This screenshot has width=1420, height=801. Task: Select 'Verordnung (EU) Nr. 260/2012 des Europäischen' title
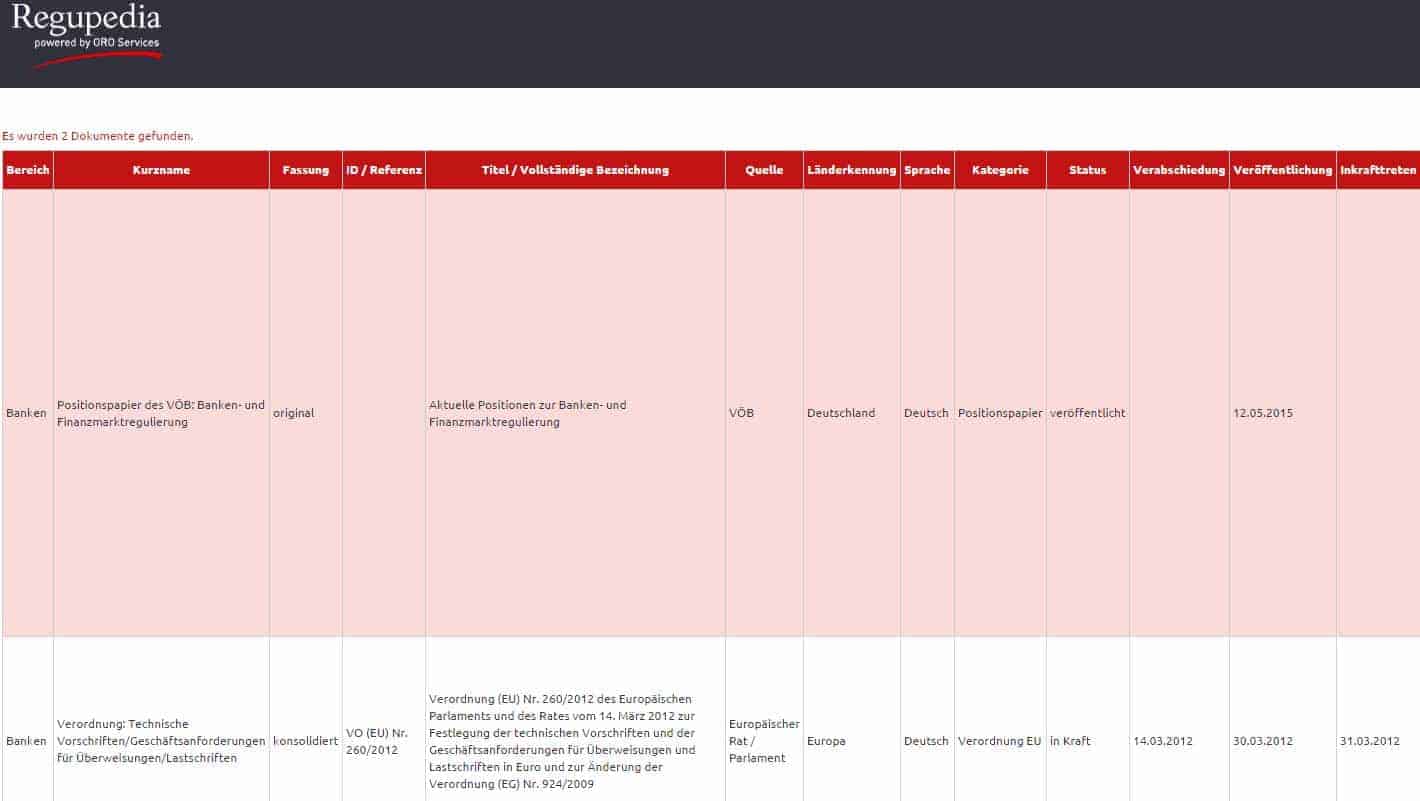pos(562,741)
